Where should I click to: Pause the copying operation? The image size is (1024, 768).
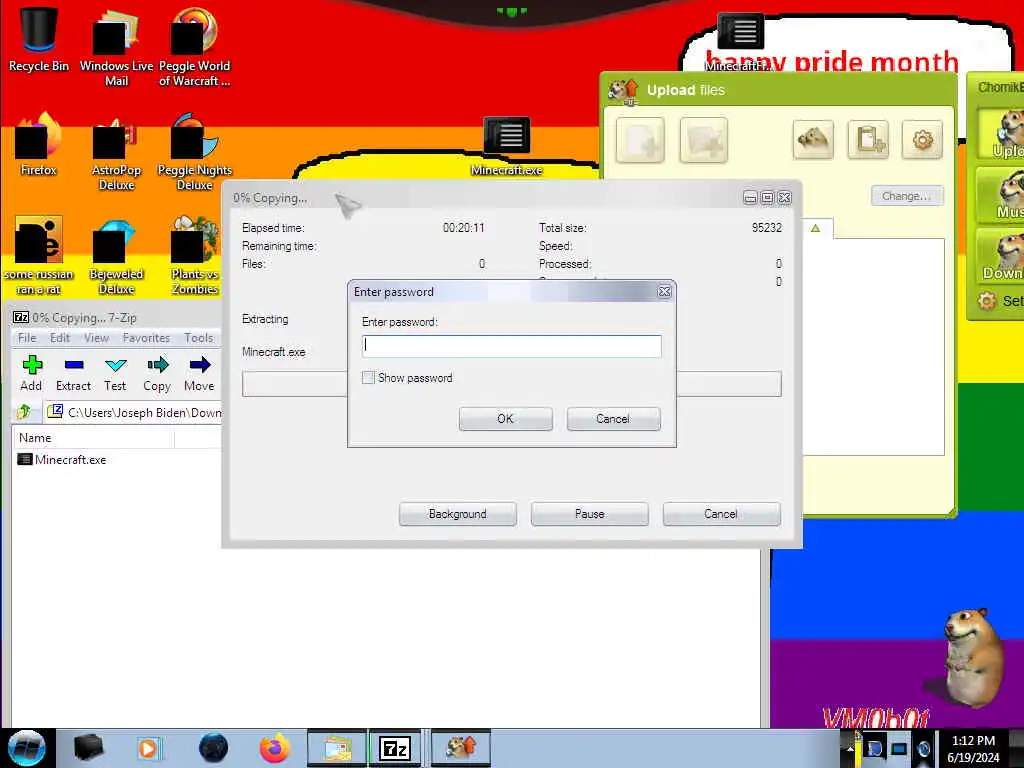pyautogui.click(x=589, y=514)
